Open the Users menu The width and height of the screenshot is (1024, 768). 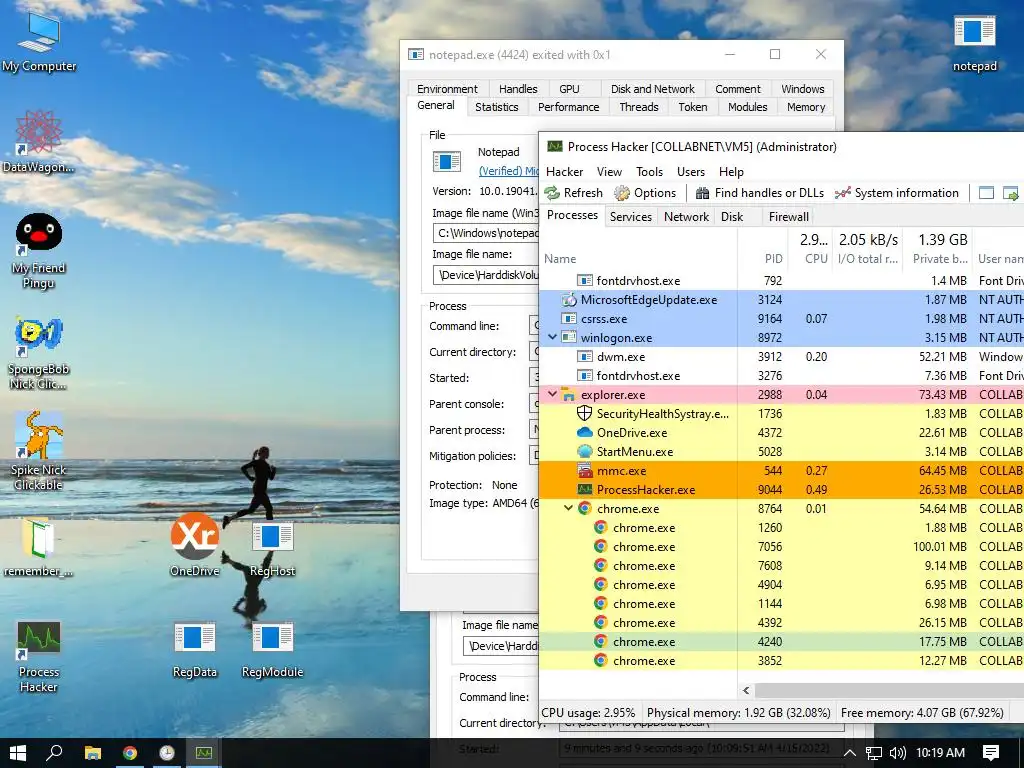pyautogui.click(x=691, y=172)
